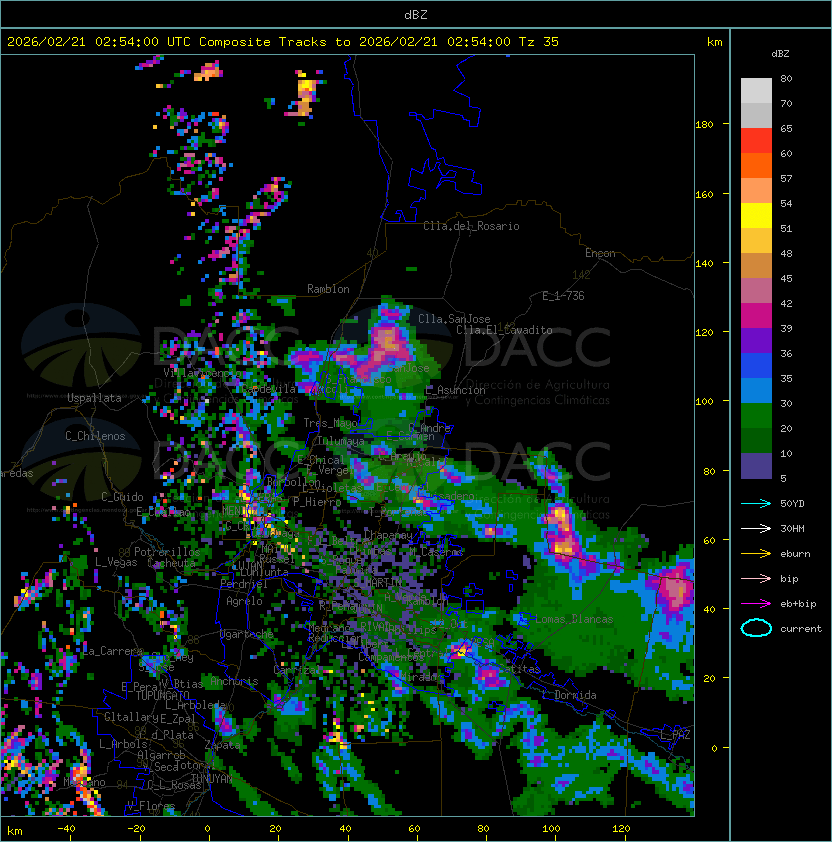This screenshot has height=842, width=832.
Task: Click the '120' tick on horizontal axis
Action: pyautogui.click(x=621, y=829)
